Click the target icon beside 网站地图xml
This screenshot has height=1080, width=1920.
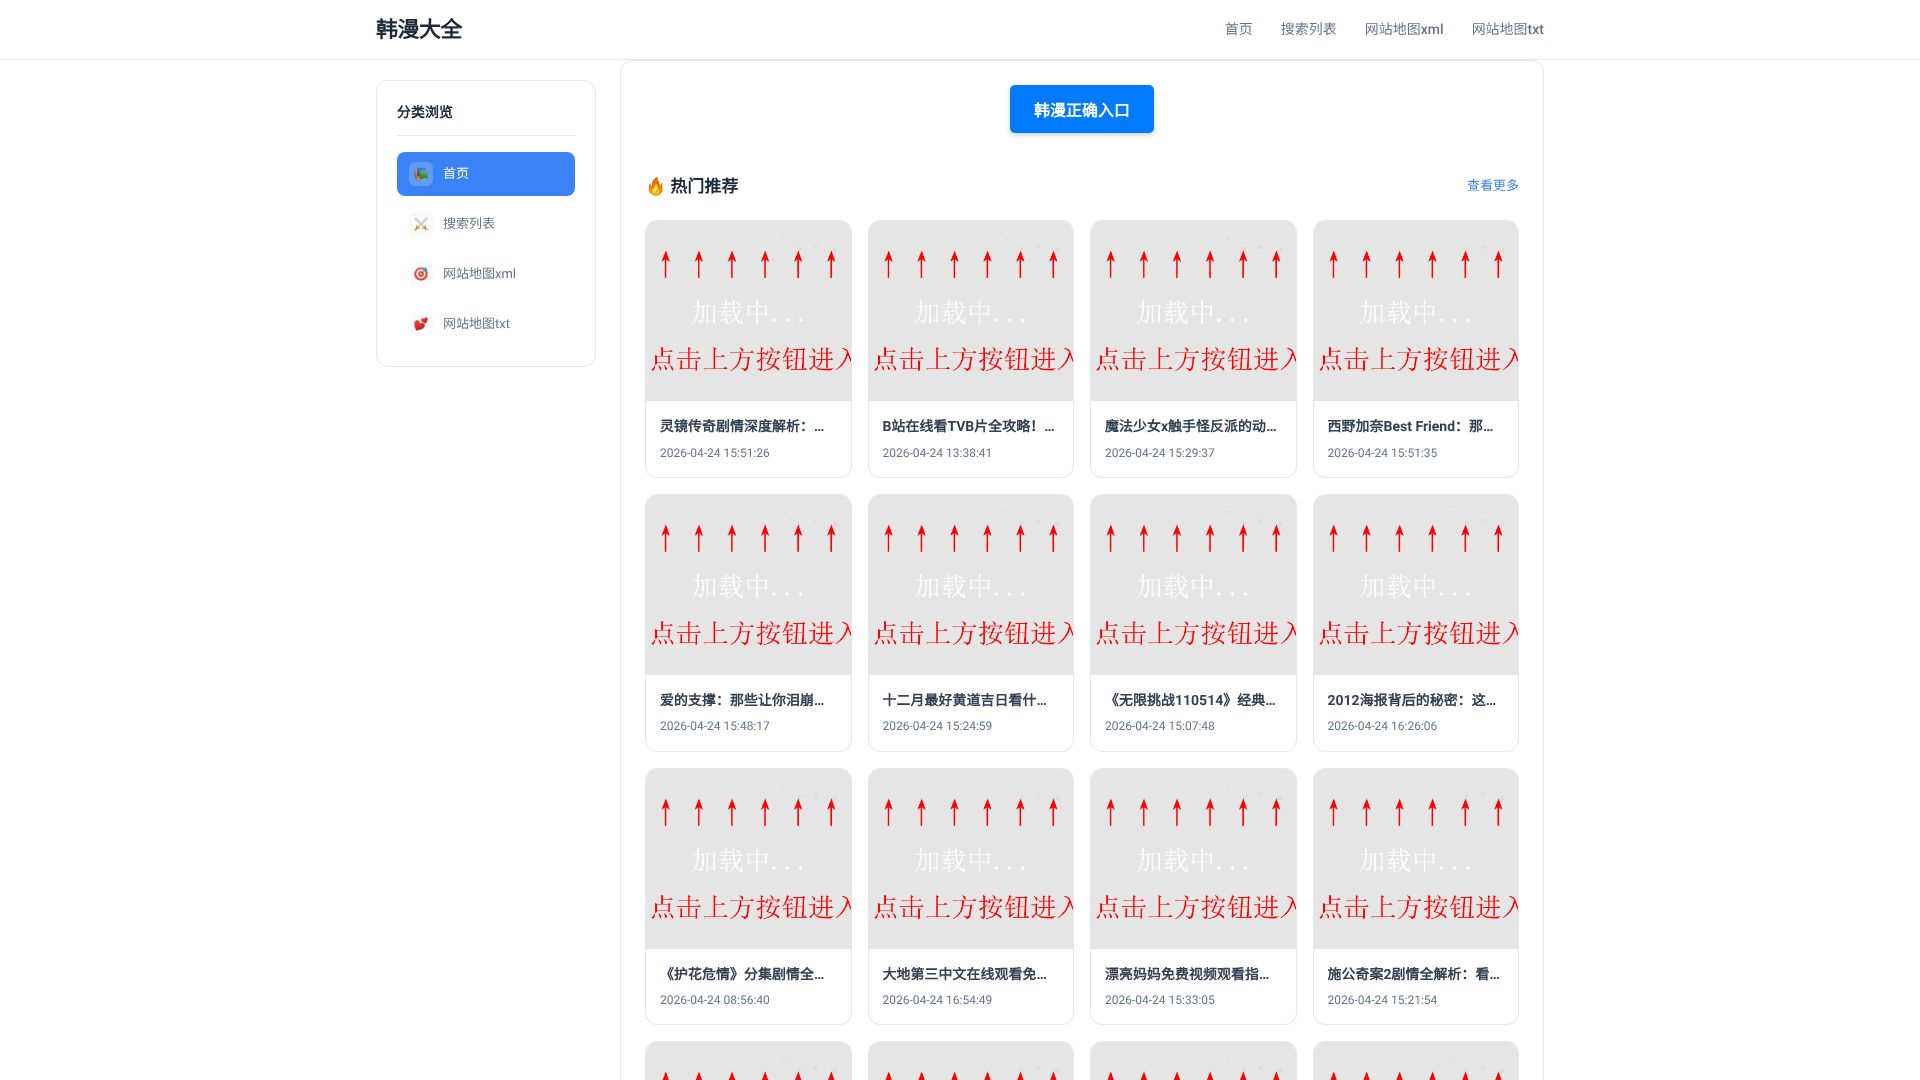click(421, 274)
